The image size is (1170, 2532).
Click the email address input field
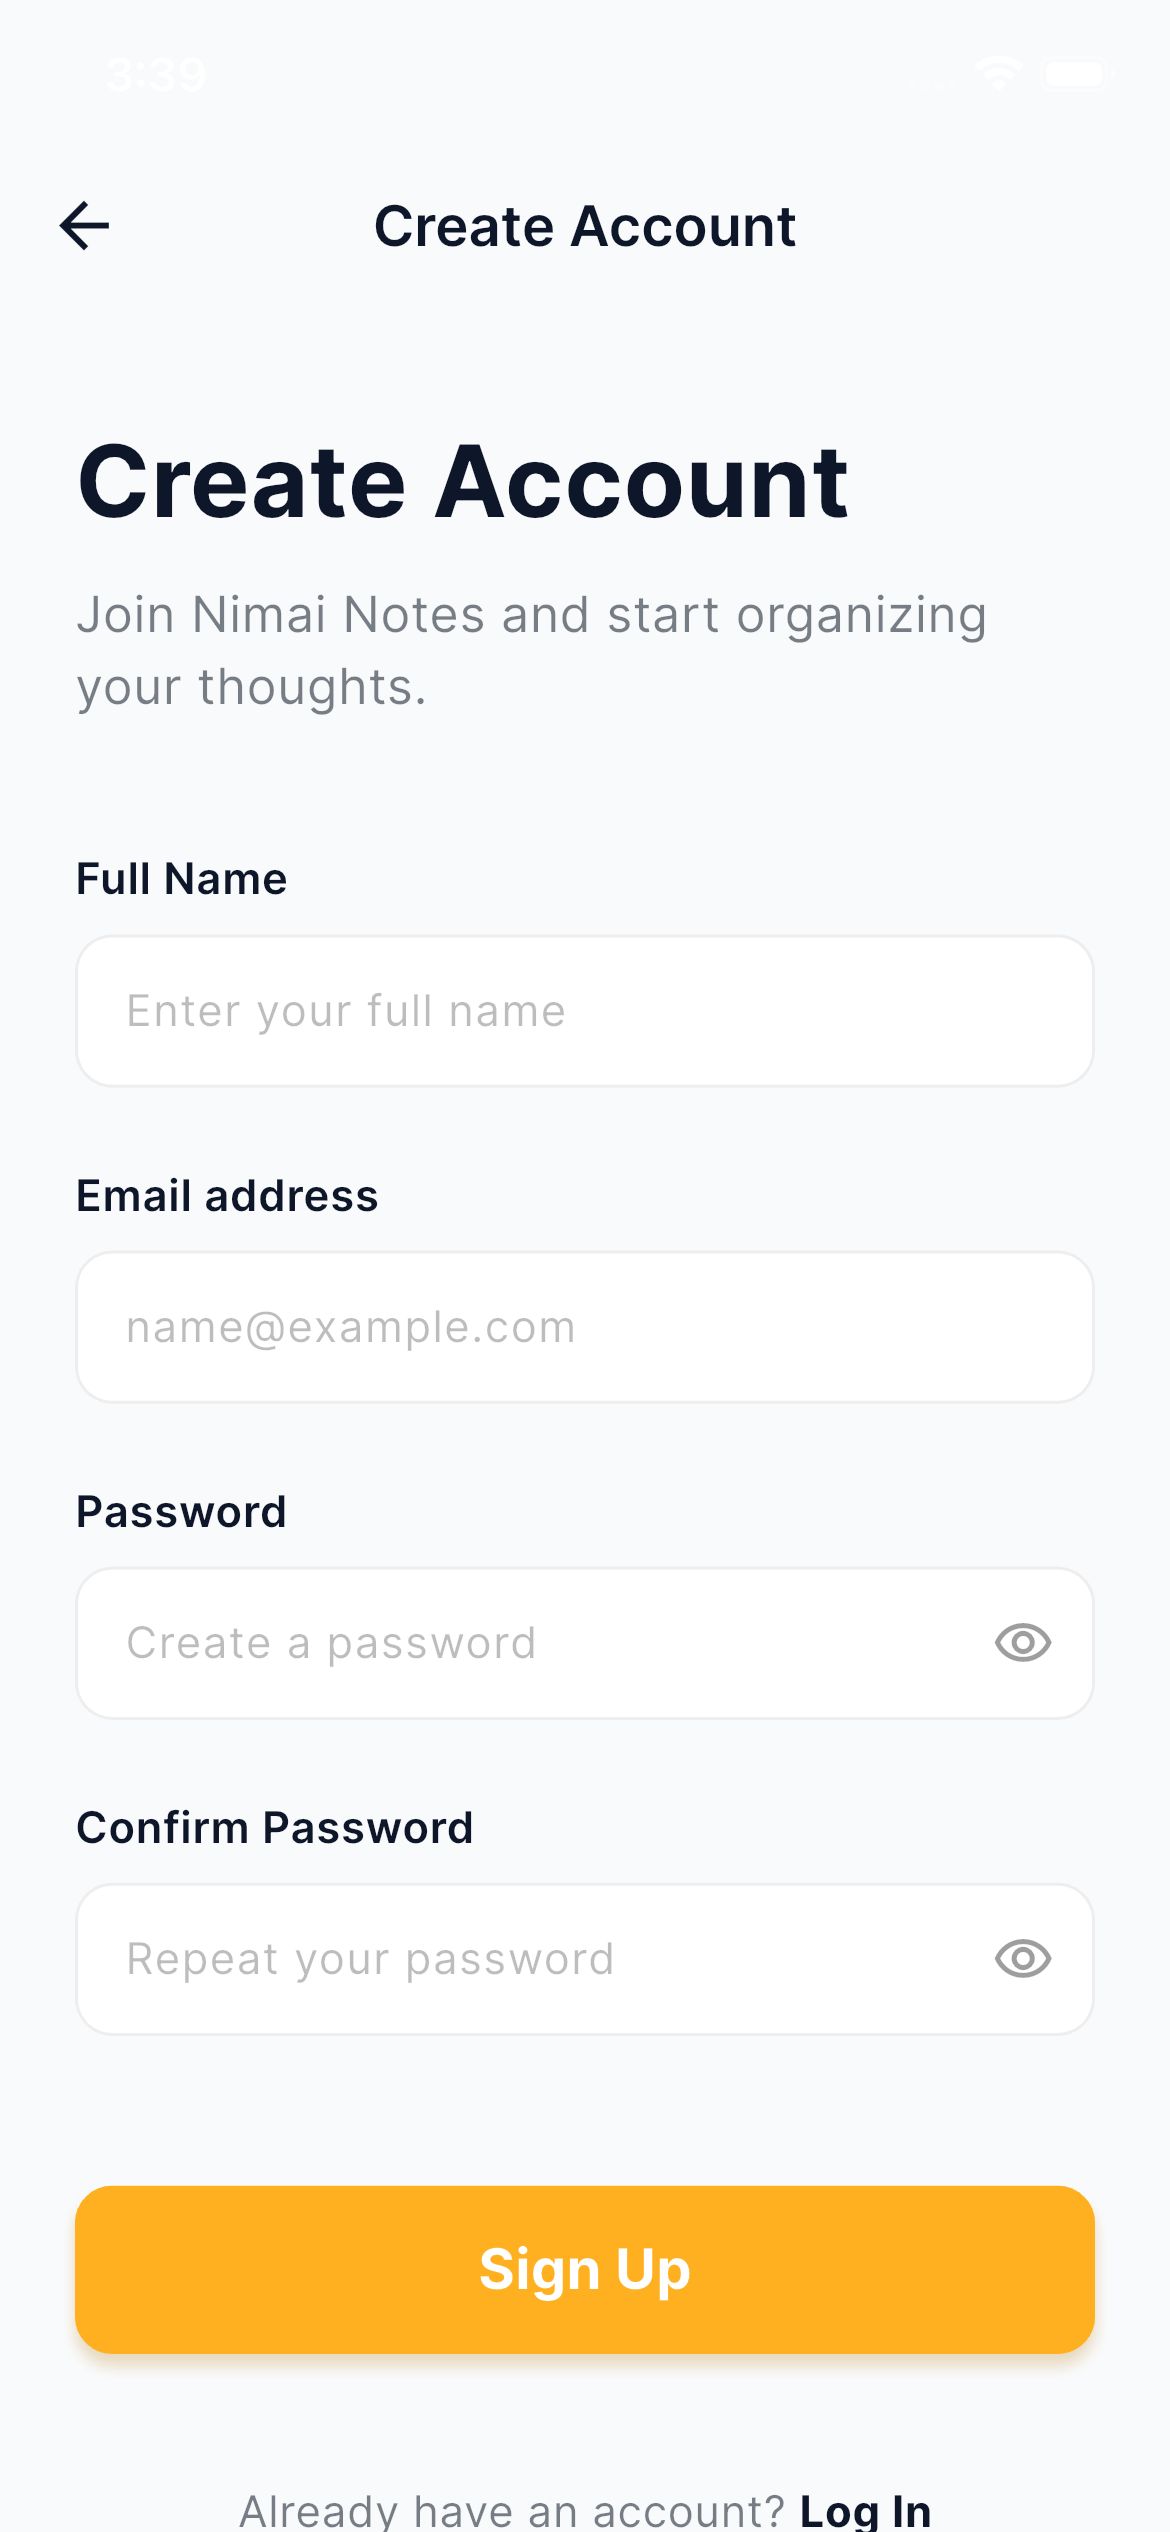click(x=584, y=1327)
